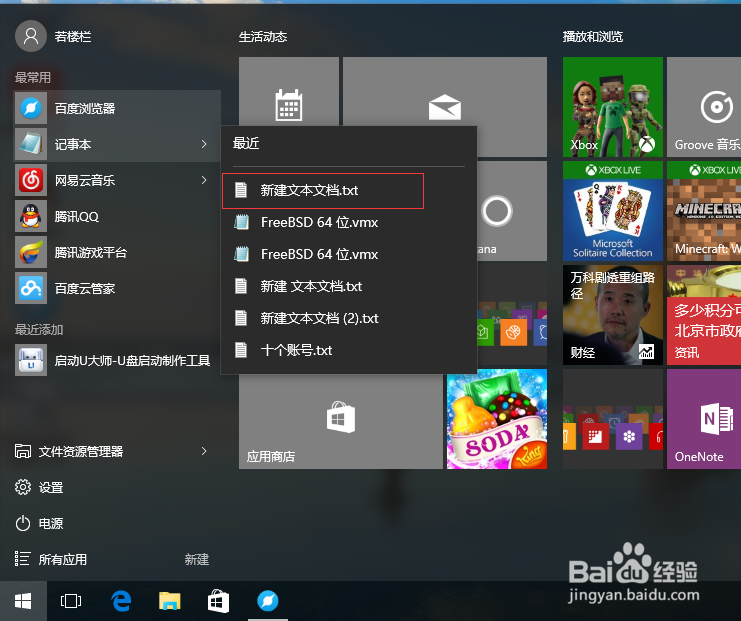Open 百度云管家 app

[117, 288]
